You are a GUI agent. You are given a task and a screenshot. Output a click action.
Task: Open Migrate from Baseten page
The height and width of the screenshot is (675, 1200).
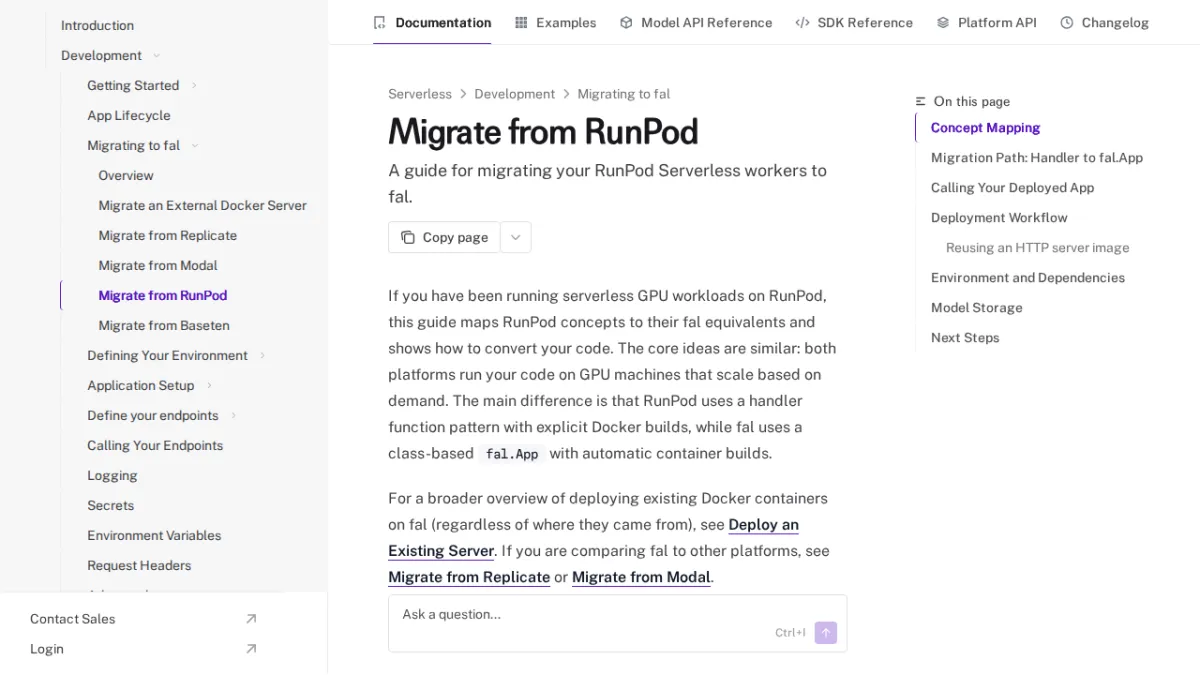click(x=164, y=325)
